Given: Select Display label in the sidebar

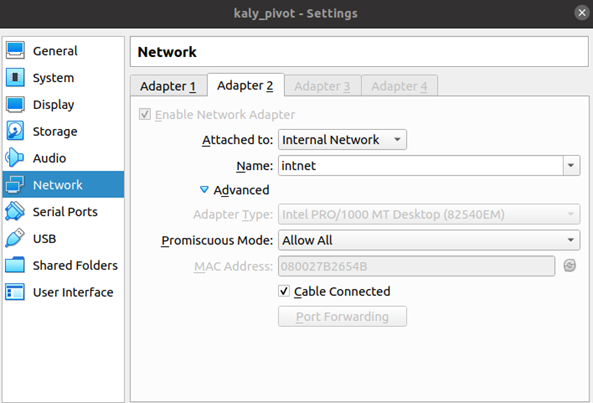Looking at the screenshot, I should coord(53,104).
